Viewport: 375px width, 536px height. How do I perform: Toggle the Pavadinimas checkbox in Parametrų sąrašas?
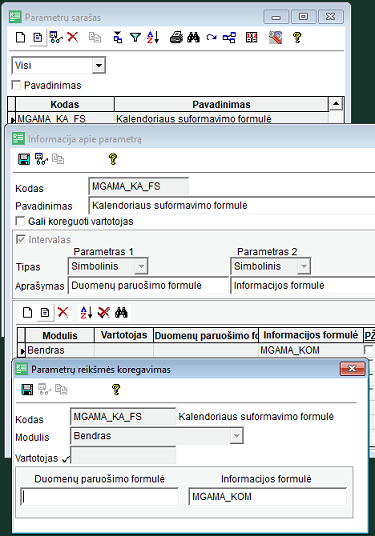point(16,85)
